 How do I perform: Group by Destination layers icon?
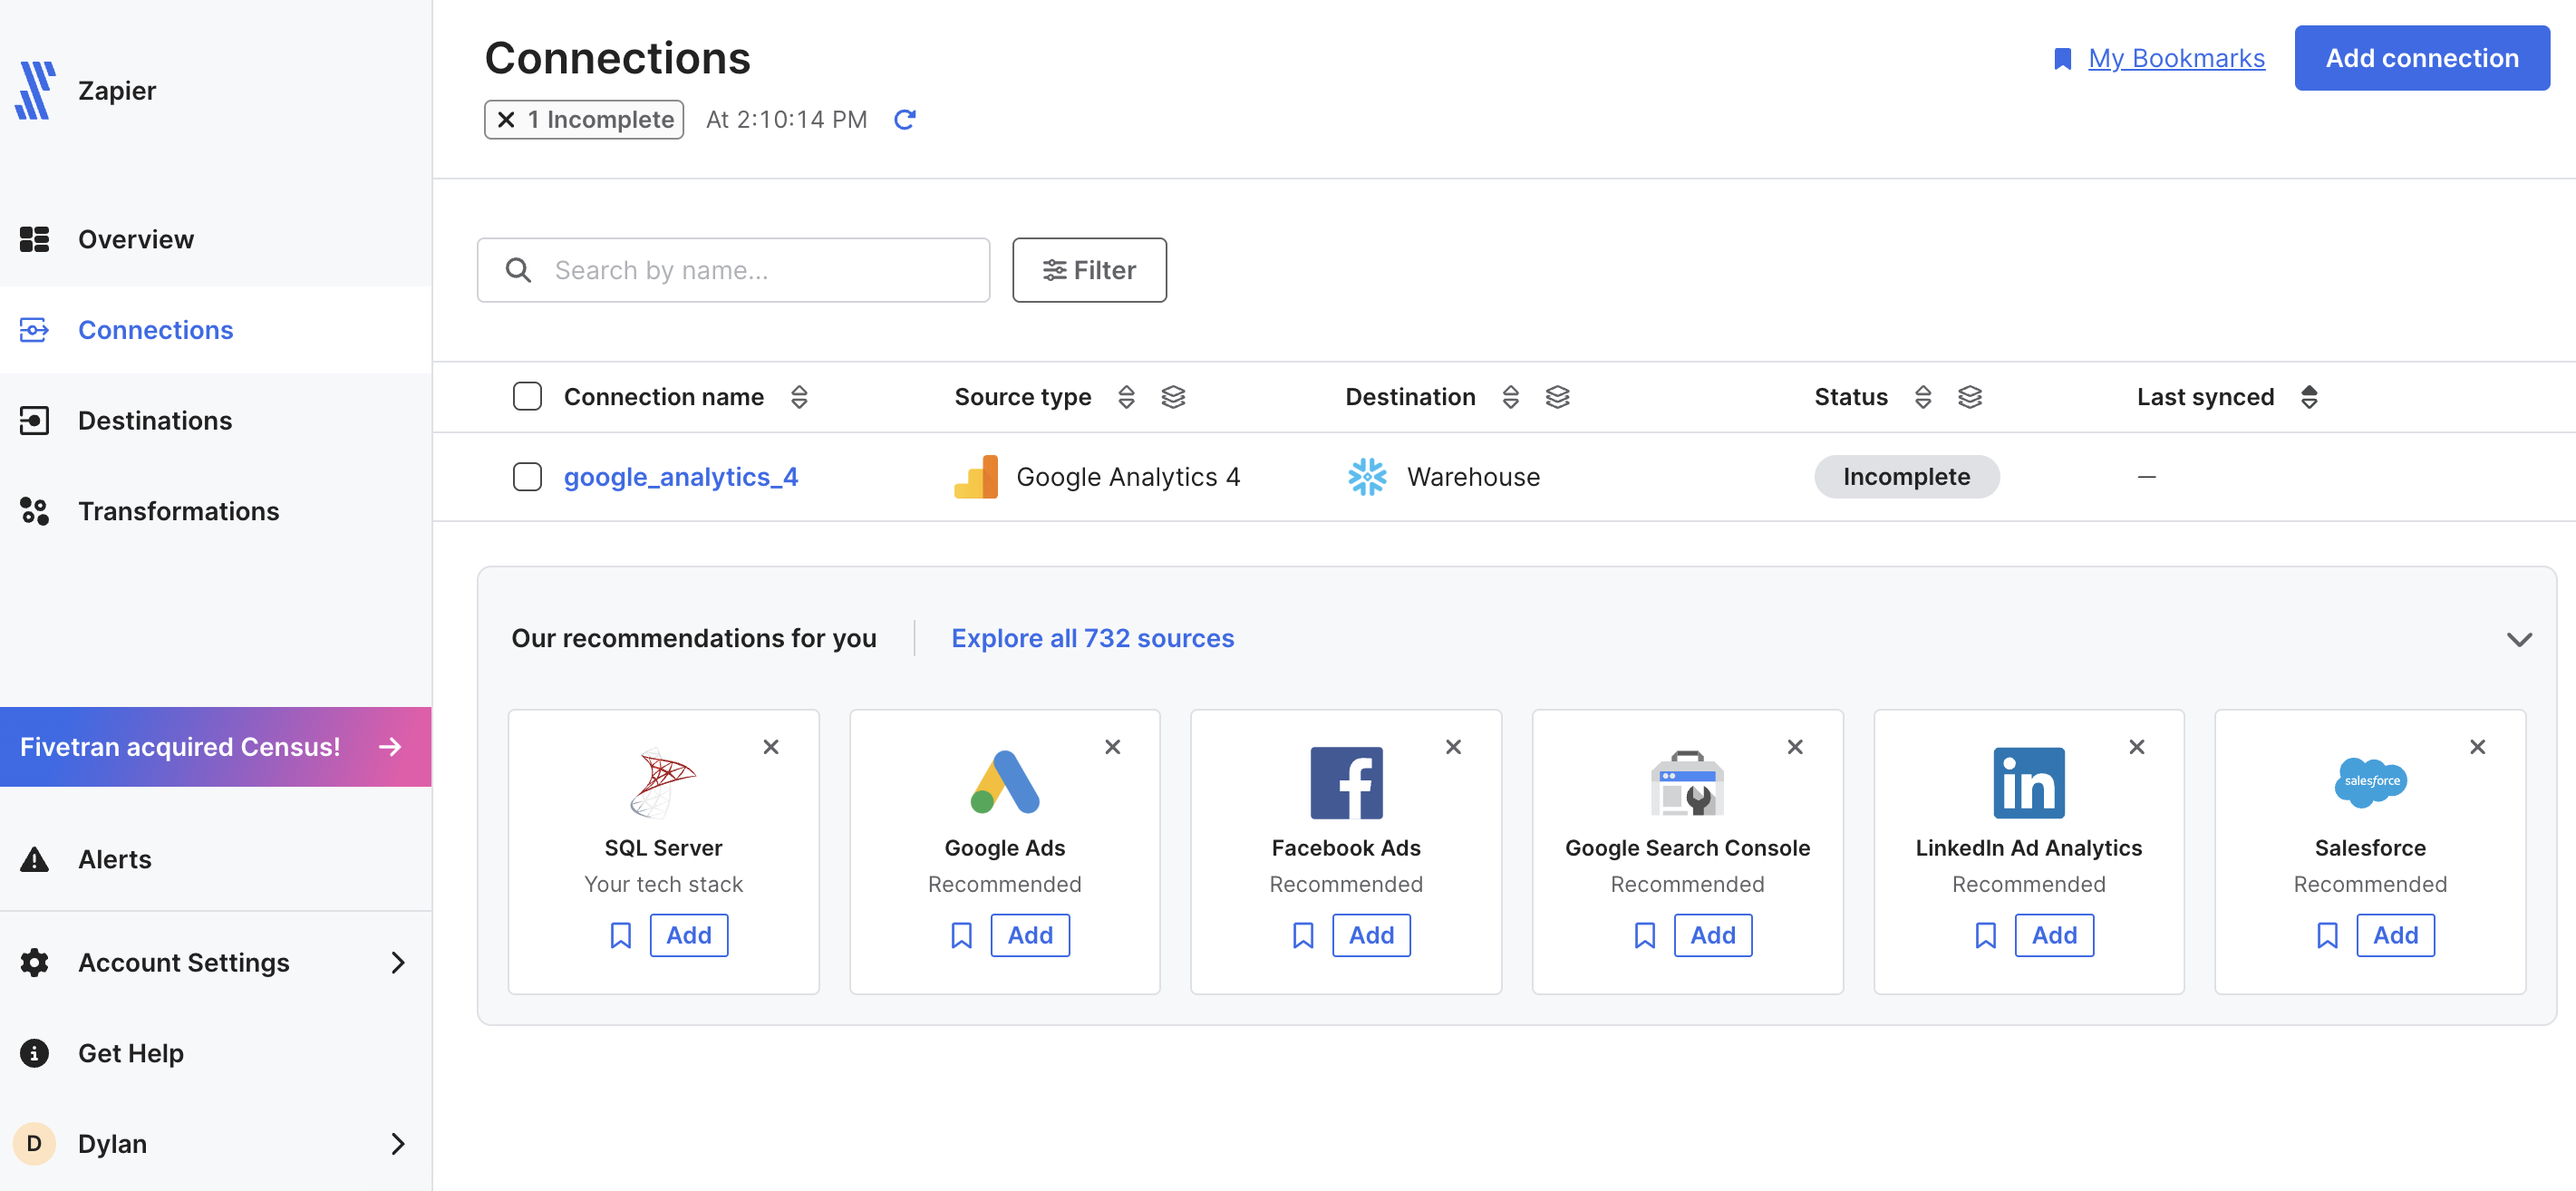[1557, 397]
